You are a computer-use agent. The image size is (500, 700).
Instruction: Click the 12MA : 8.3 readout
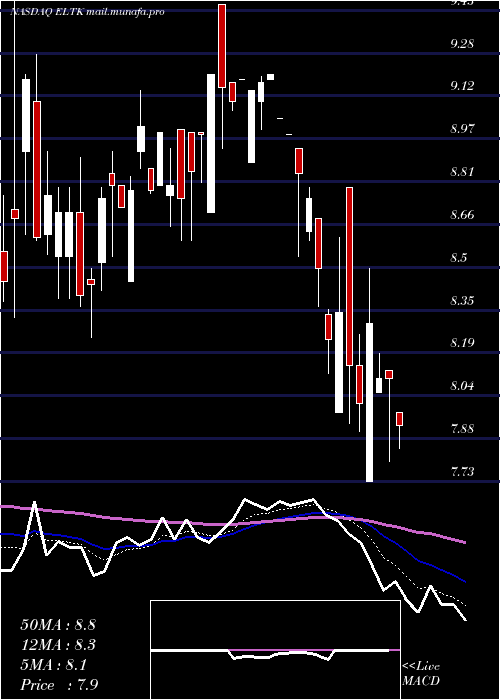coord(58,645)
